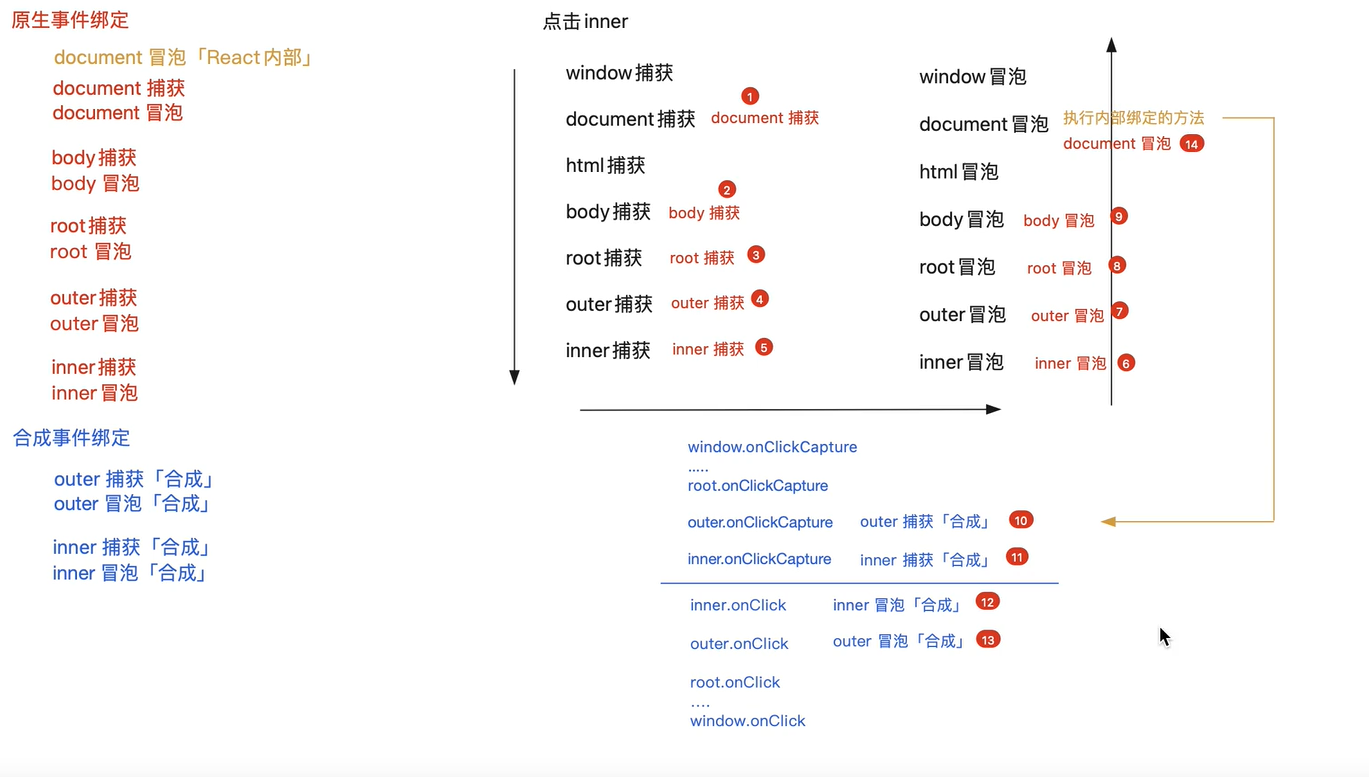
Task: Click the small red 'body 冒泡' annotation beside black 'body冒泡'
Action: click(1059, 220)
